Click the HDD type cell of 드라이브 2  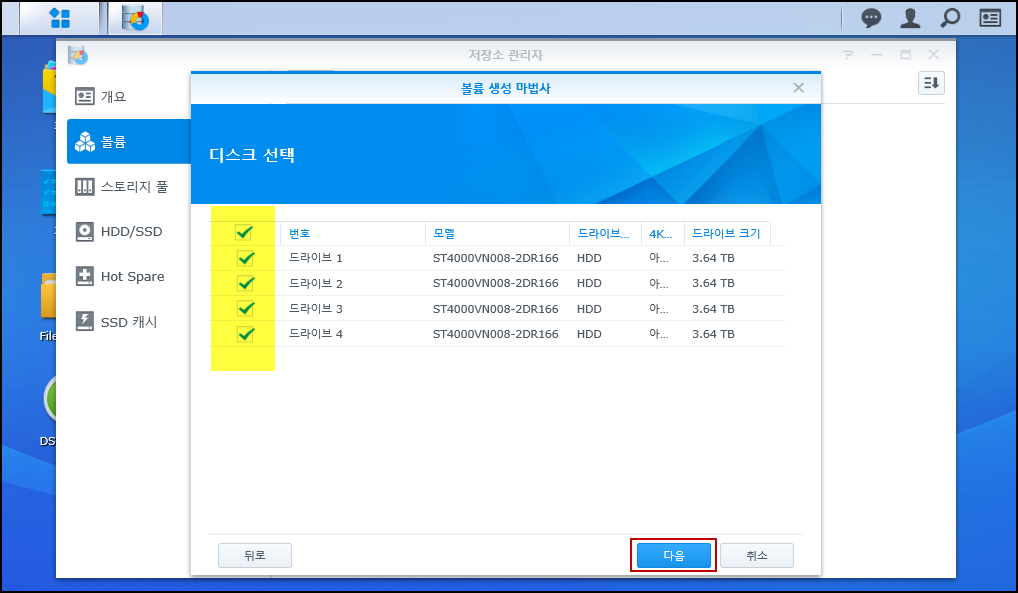(589, 283)
